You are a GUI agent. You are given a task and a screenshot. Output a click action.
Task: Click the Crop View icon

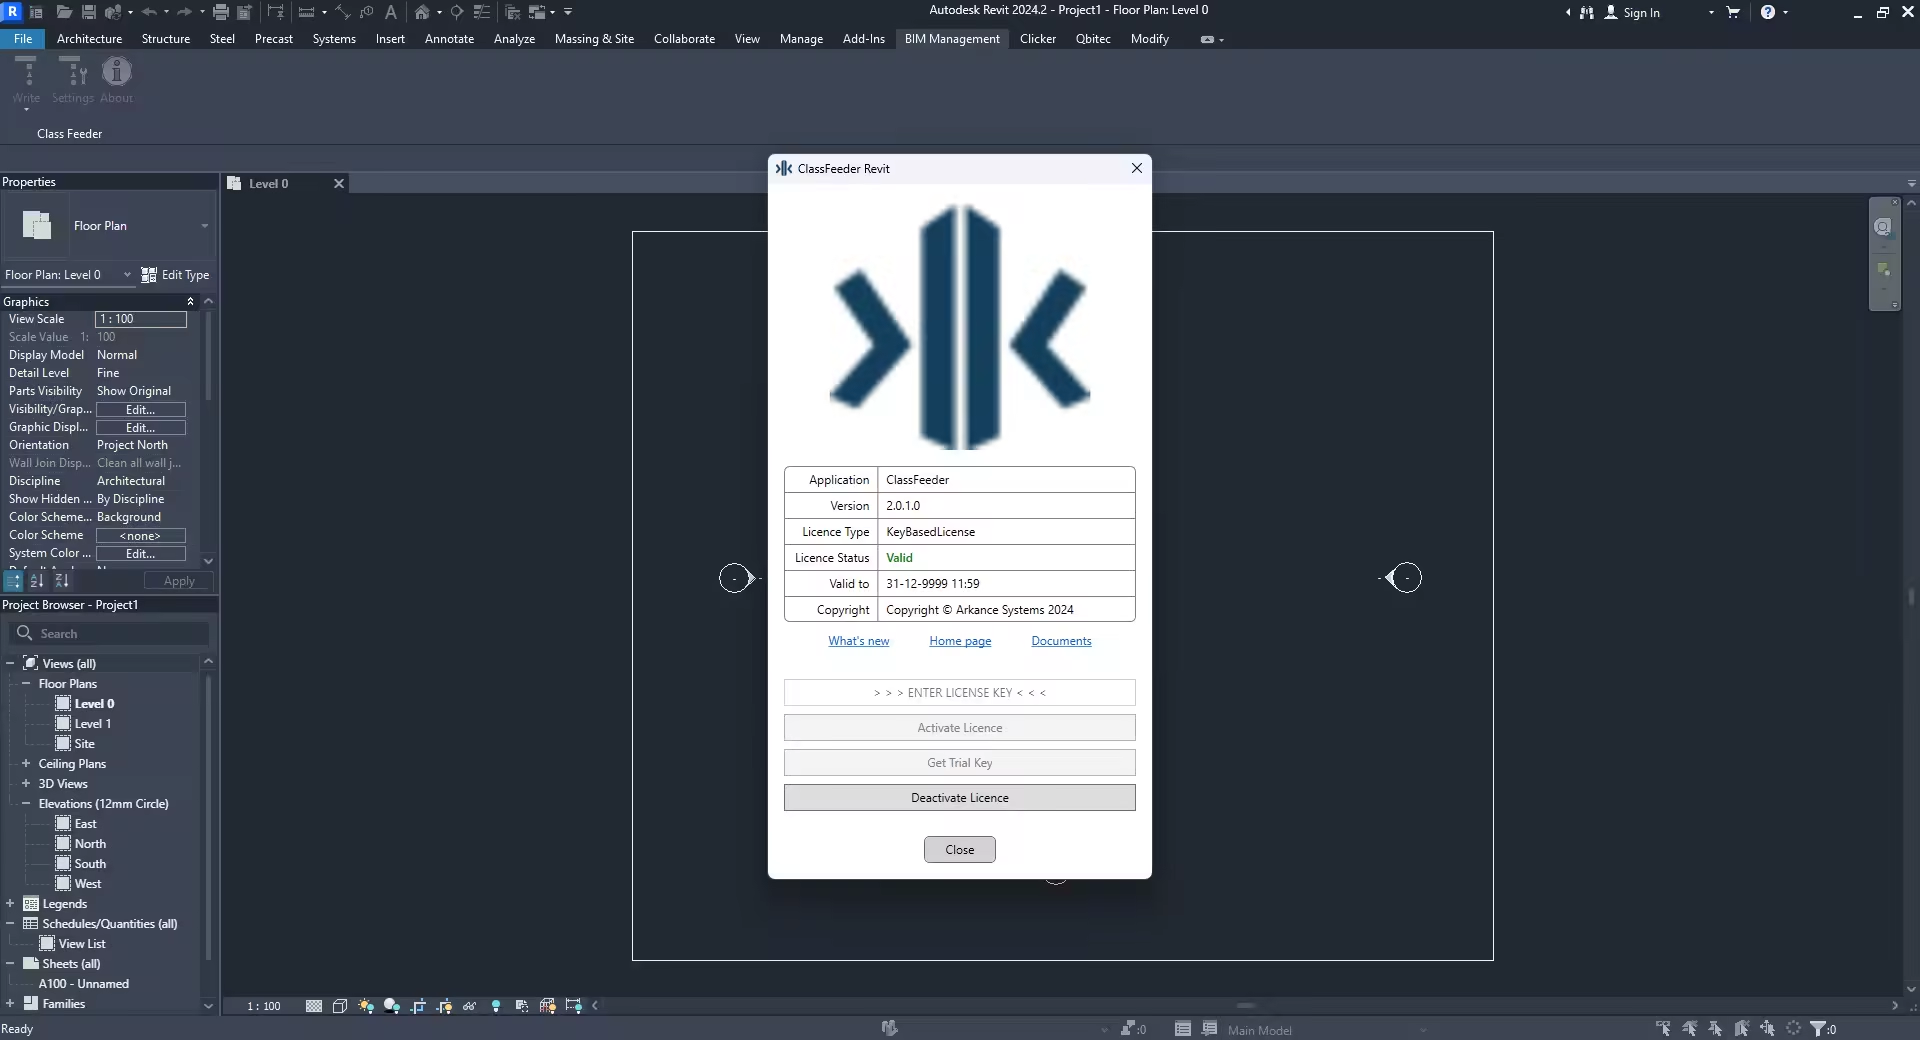418,1006
